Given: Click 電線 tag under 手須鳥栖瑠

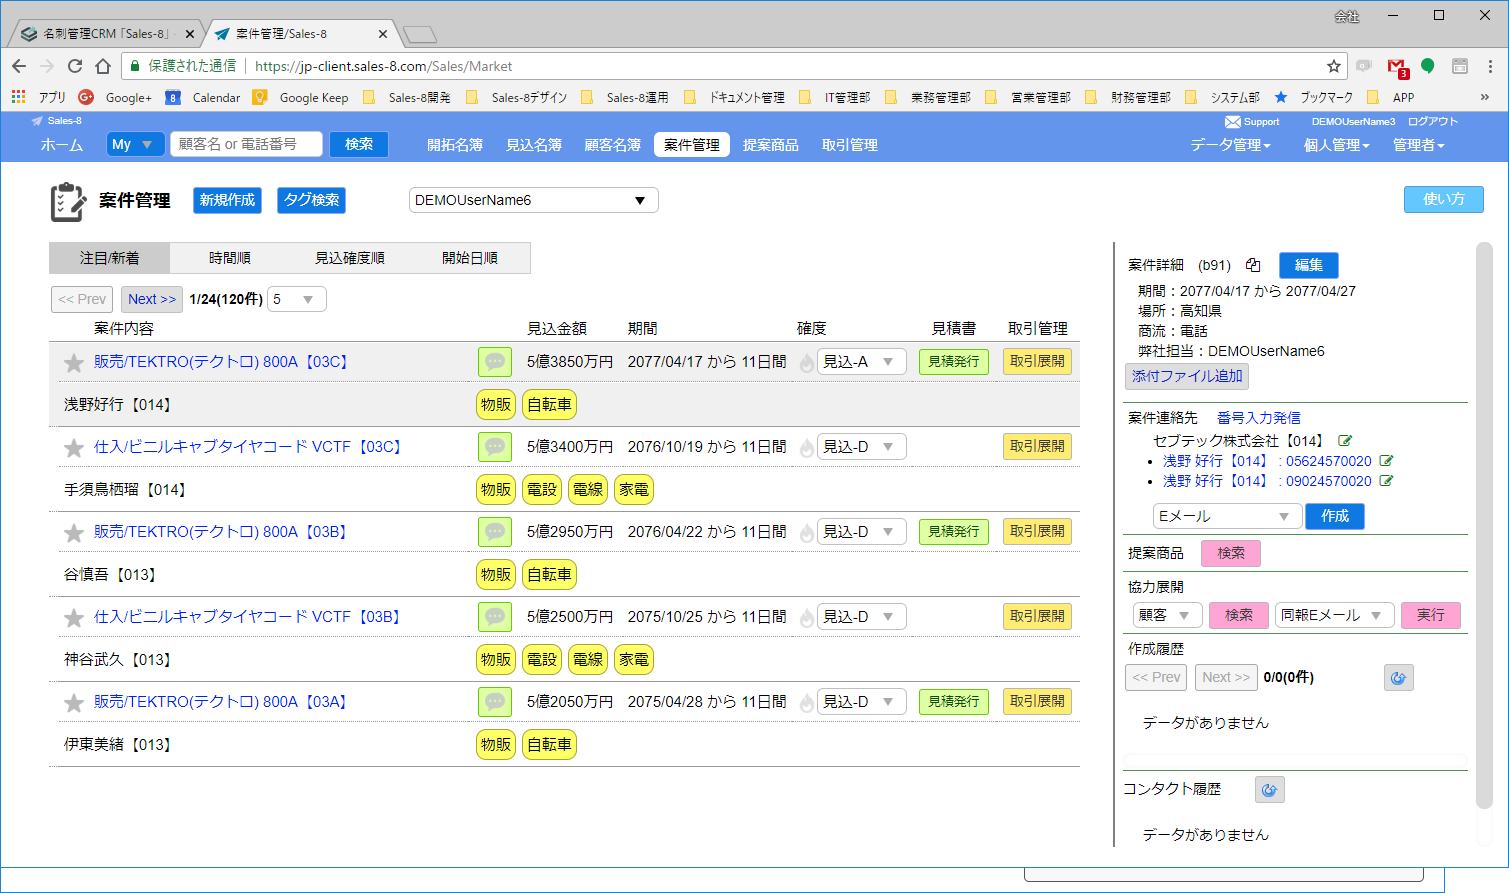Looking at the screenshot, I should point(588,490).
